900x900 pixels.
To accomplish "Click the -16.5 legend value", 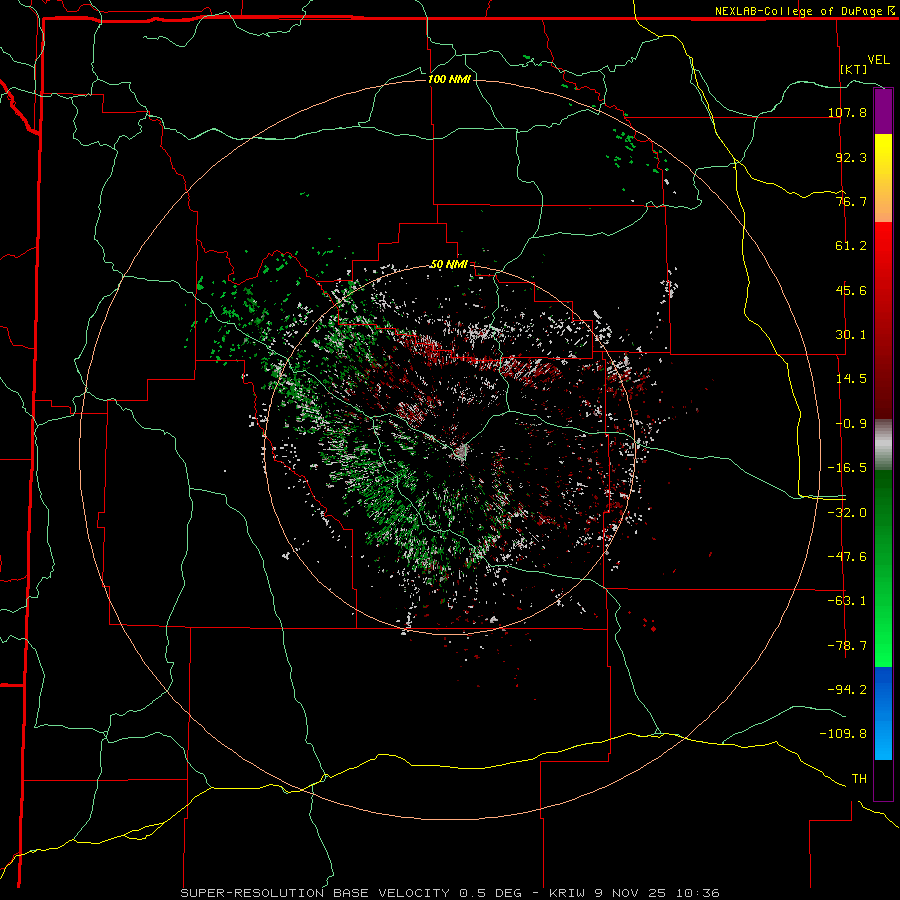I will point(847,468).
